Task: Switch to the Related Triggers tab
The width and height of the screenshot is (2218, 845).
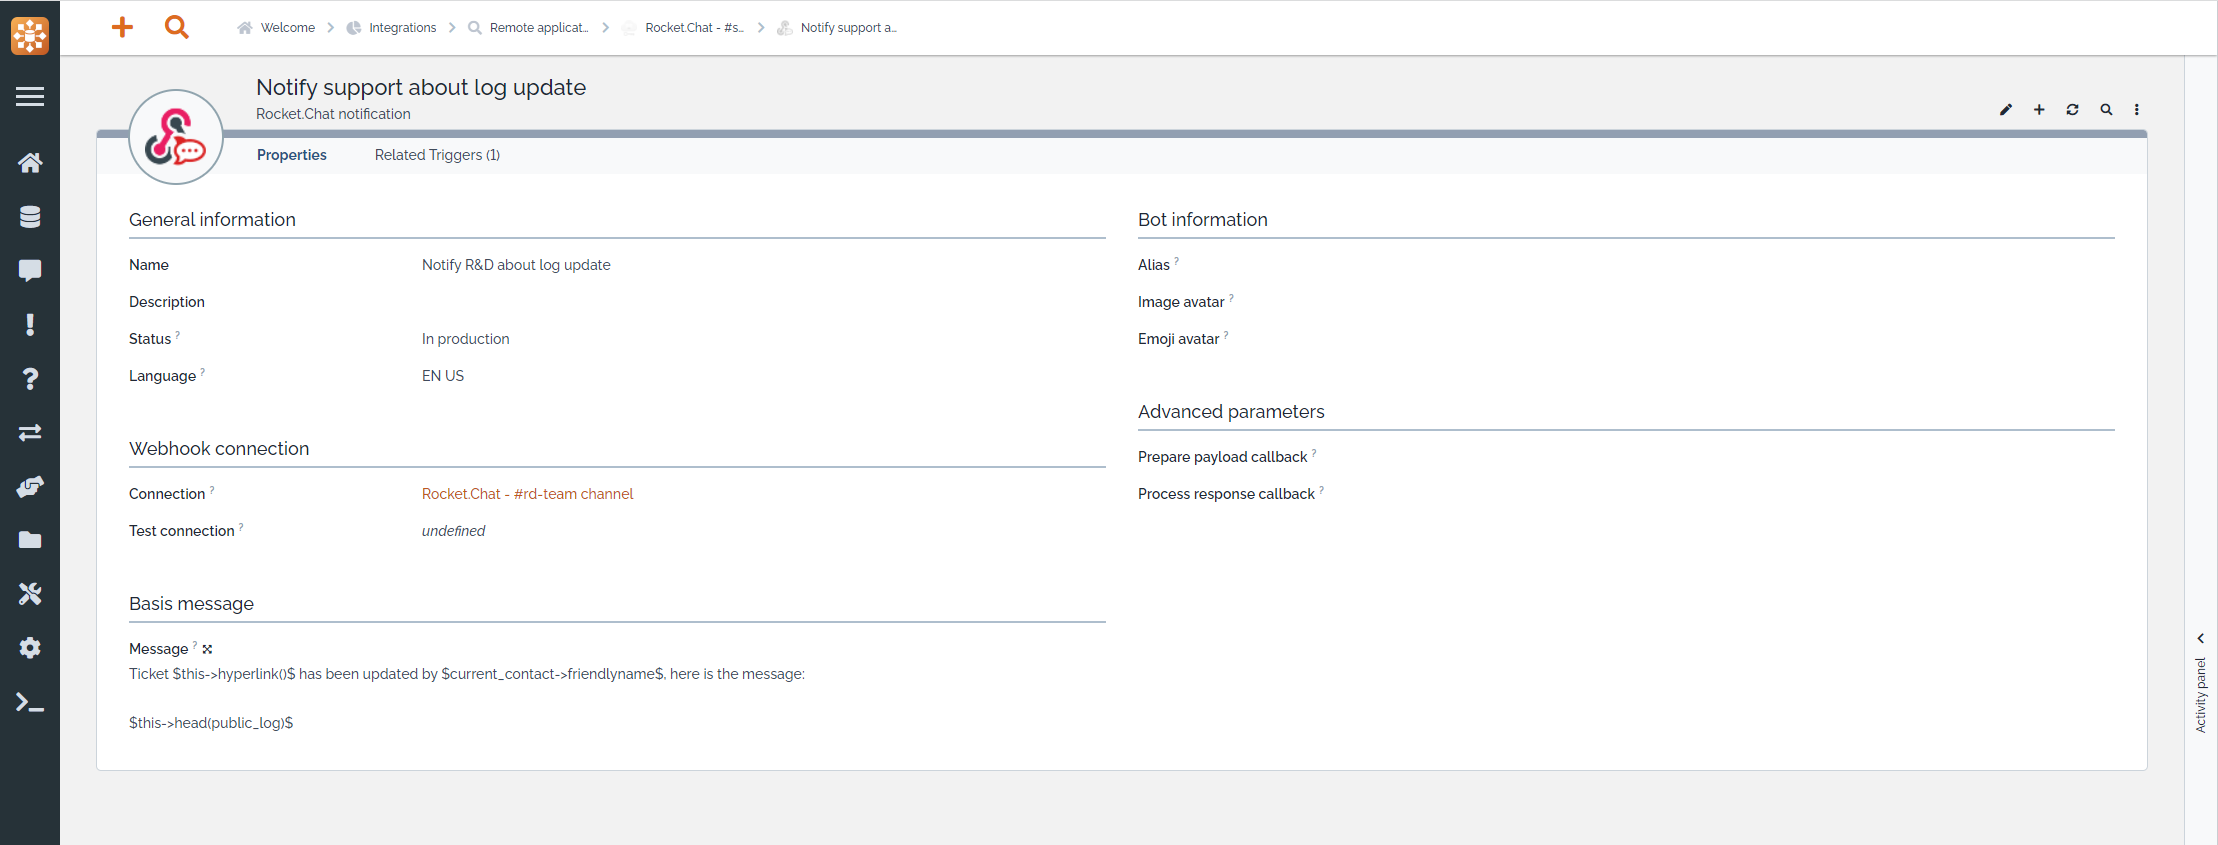Action: click(x=437, y=155)
